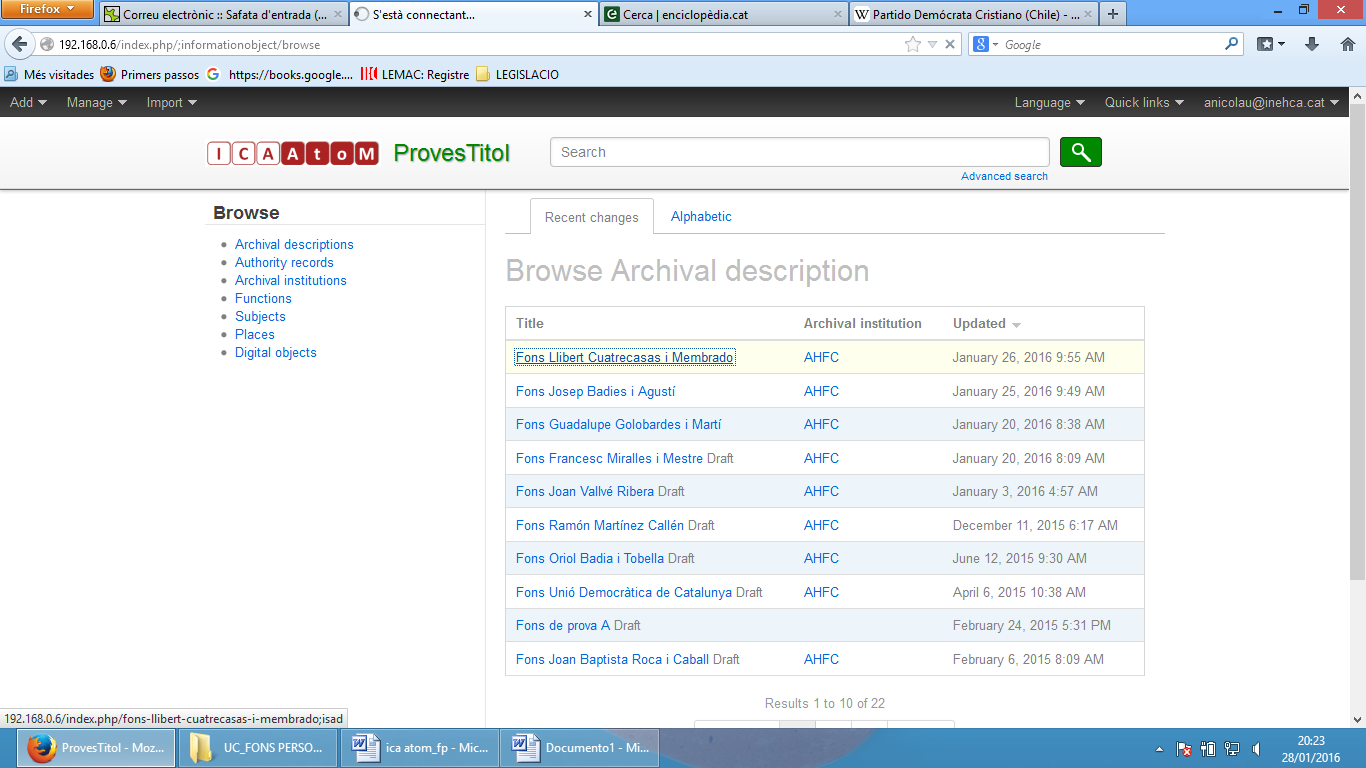Open the Import dropdown menu
The height and width of the screenshot is (768, 1366).
pyautogui.click(x=171, y=102)
